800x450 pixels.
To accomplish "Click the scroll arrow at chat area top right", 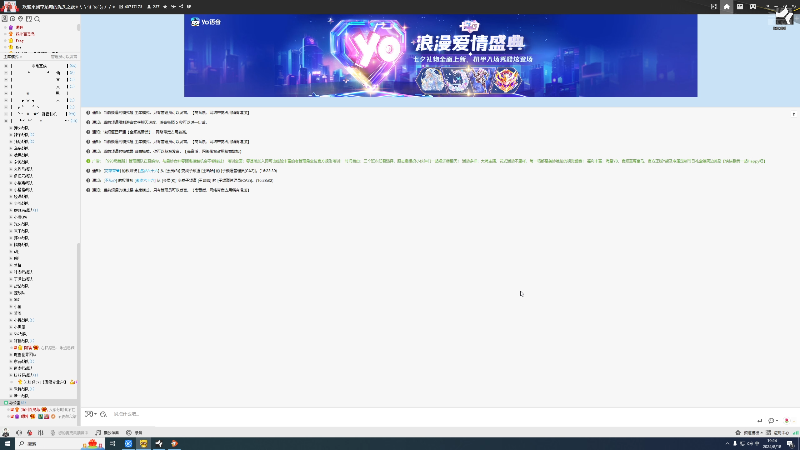I will (794, 114).
